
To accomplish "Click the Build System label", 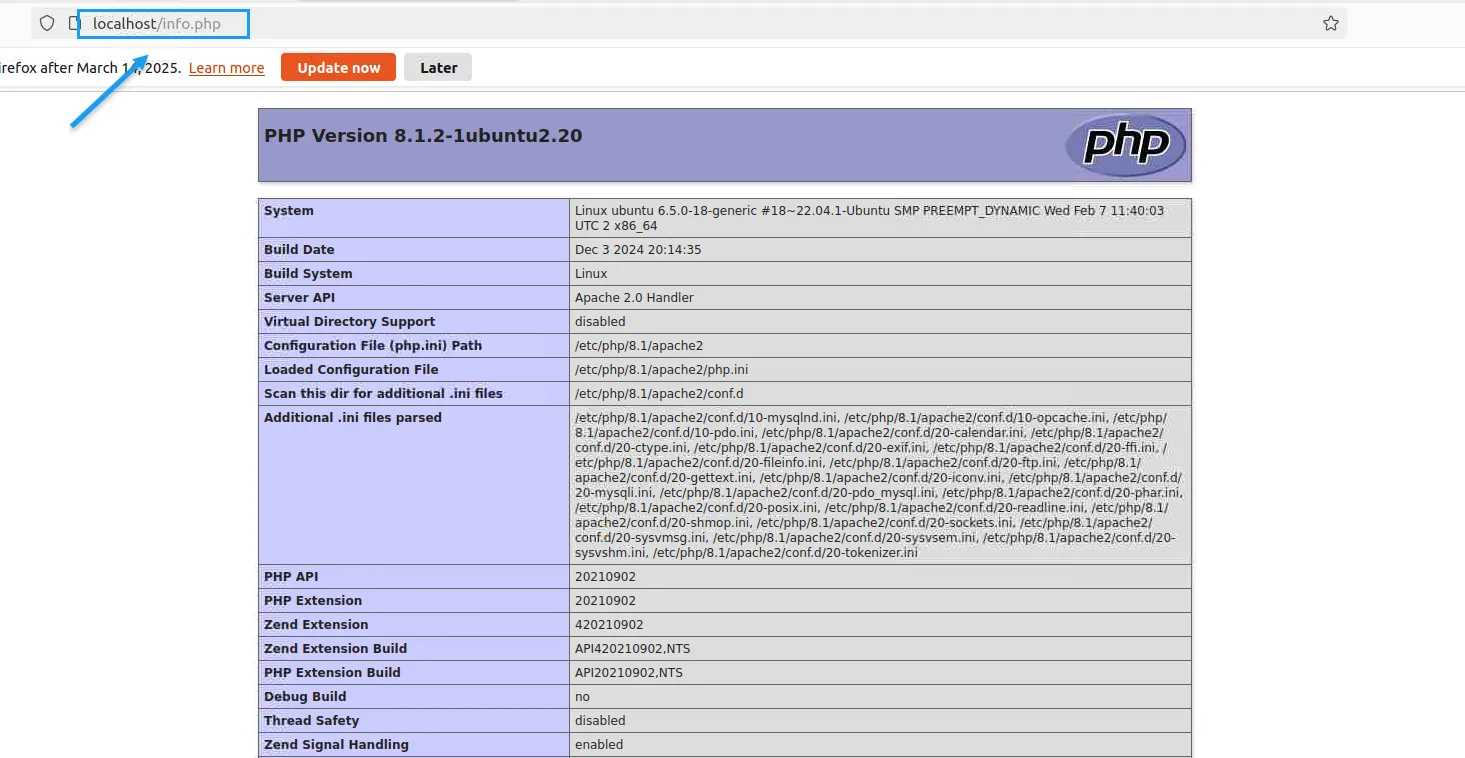I will (308, 274).
